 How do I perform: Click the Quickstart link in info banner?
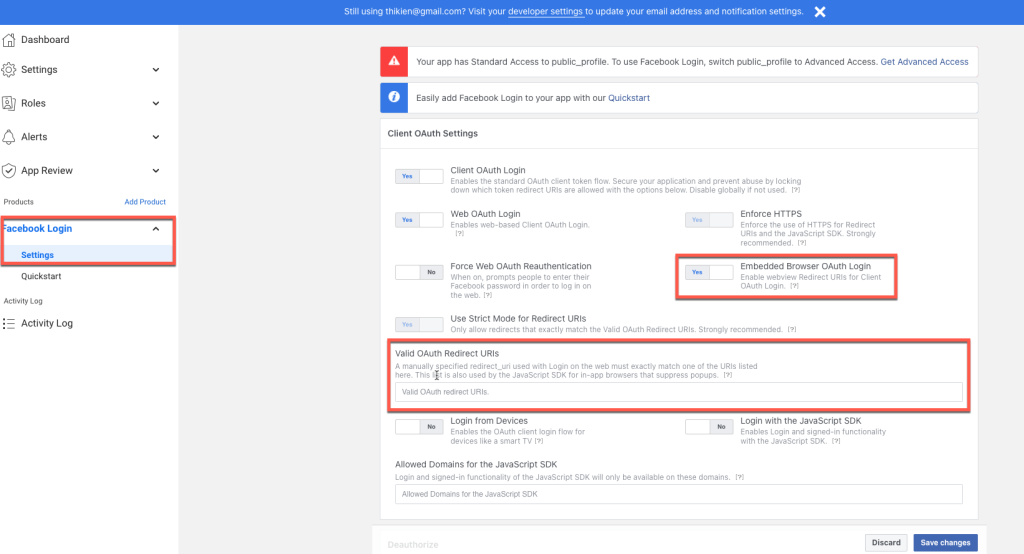[x=629, y=98]
